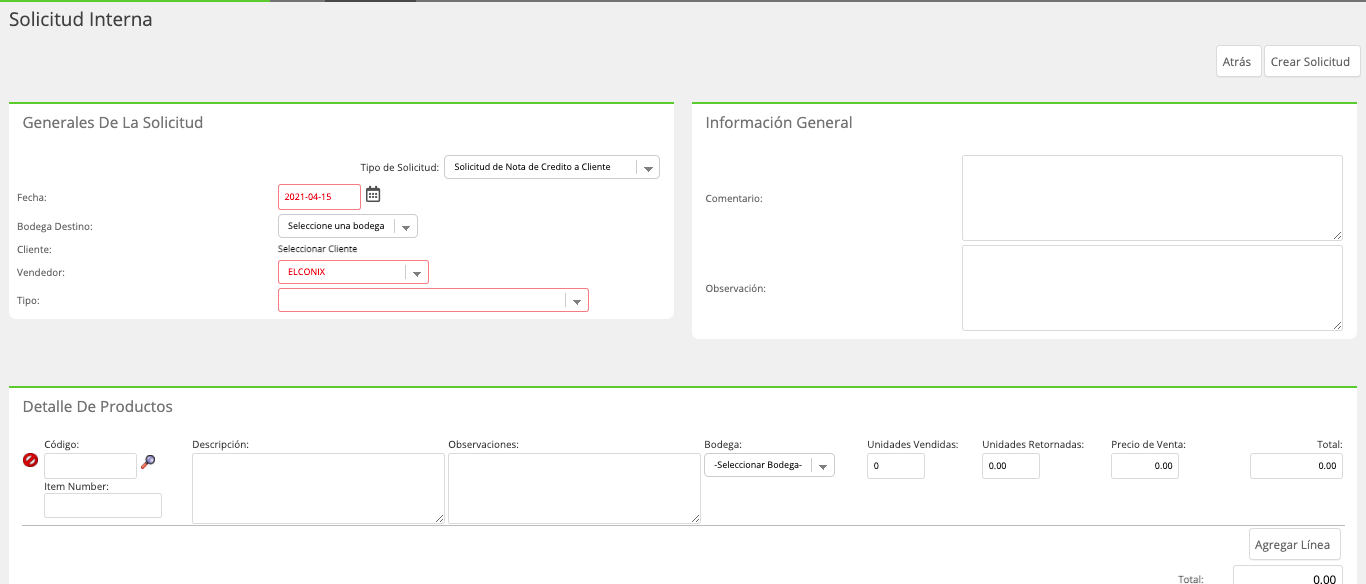Open the calendar date picker icon

pos(373,194)
